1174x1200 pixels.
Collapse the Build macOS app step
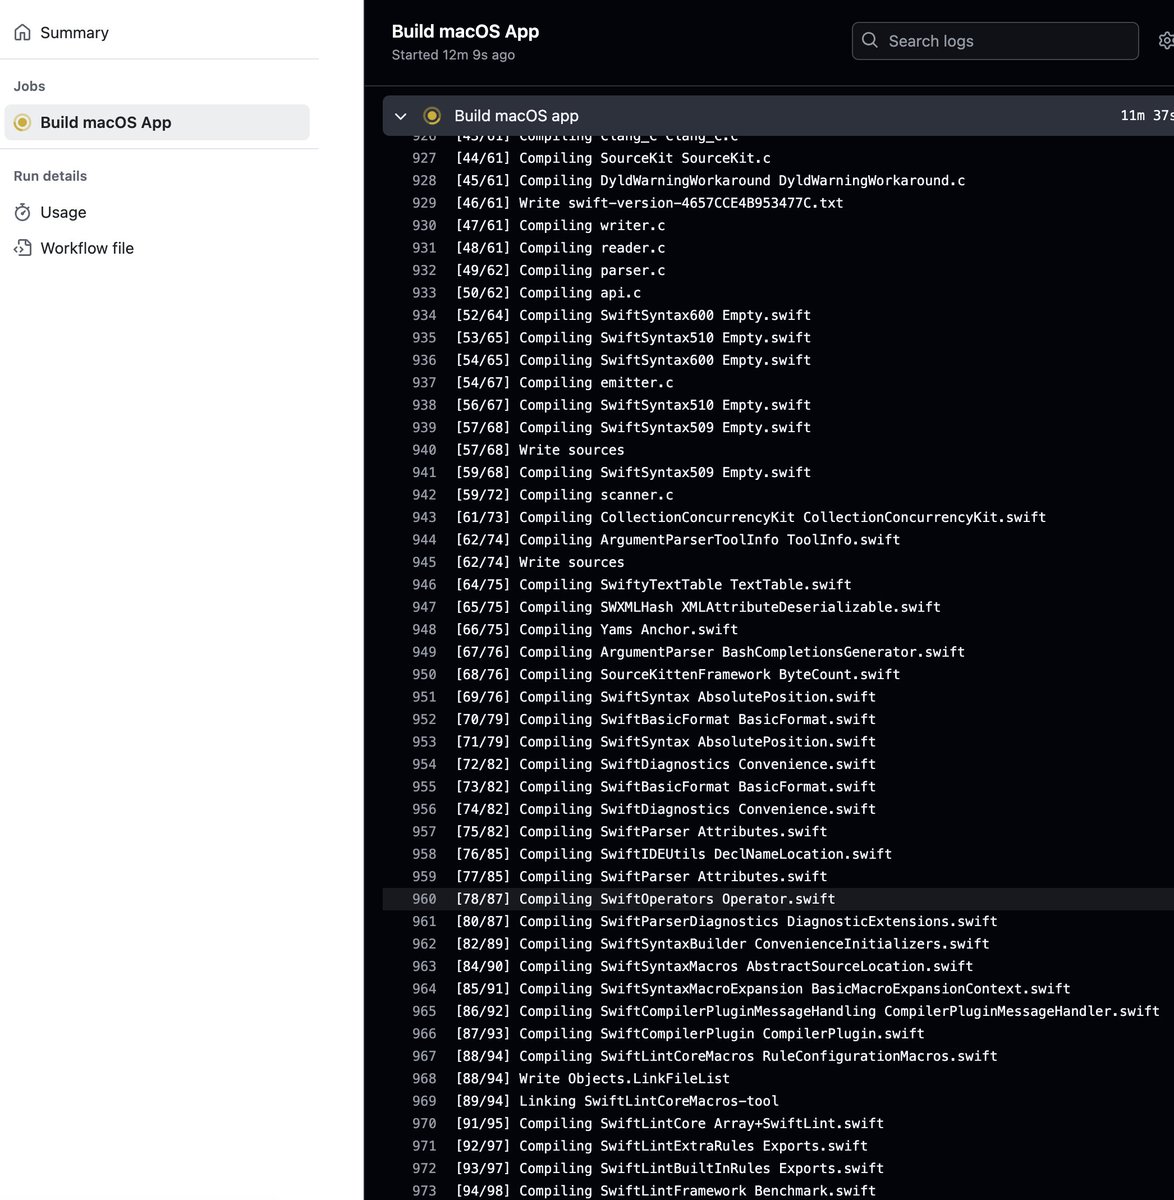(x=401, y=116)
